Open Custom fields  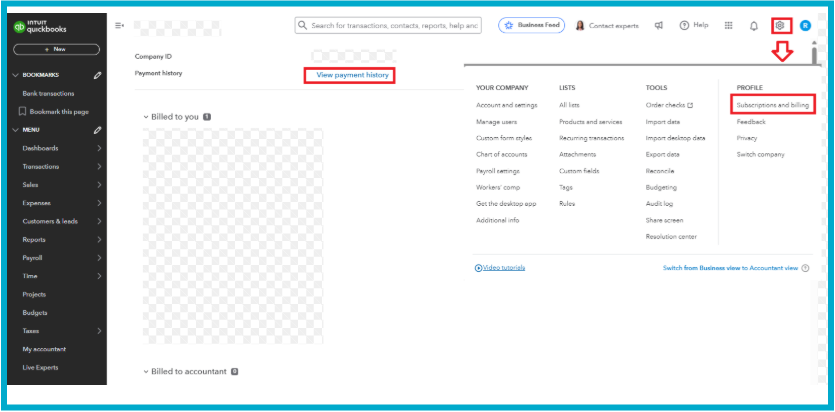579,171
